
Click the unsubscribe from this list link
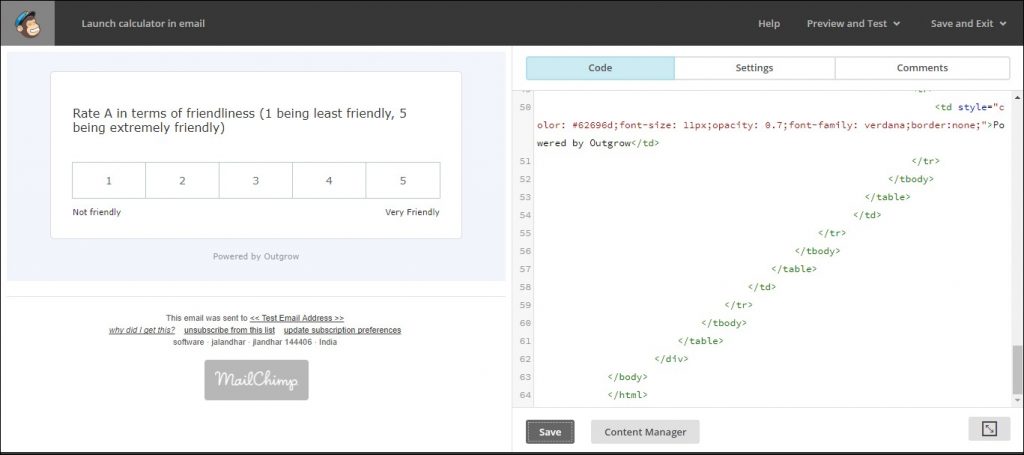[229, 330]
